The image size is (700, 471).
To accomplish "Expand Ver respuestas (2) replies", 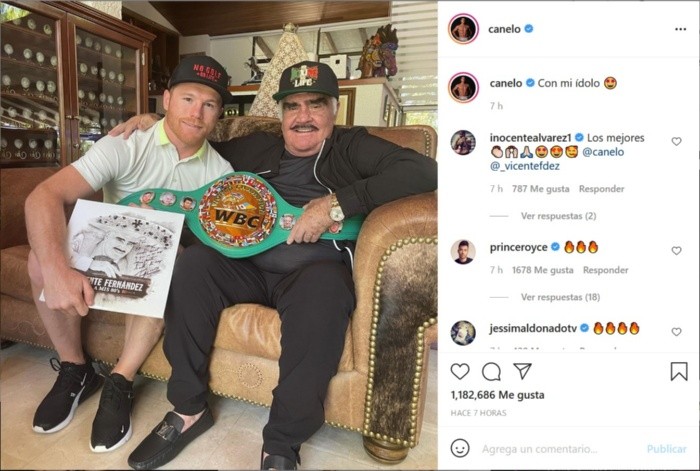I will click(558, 216).
